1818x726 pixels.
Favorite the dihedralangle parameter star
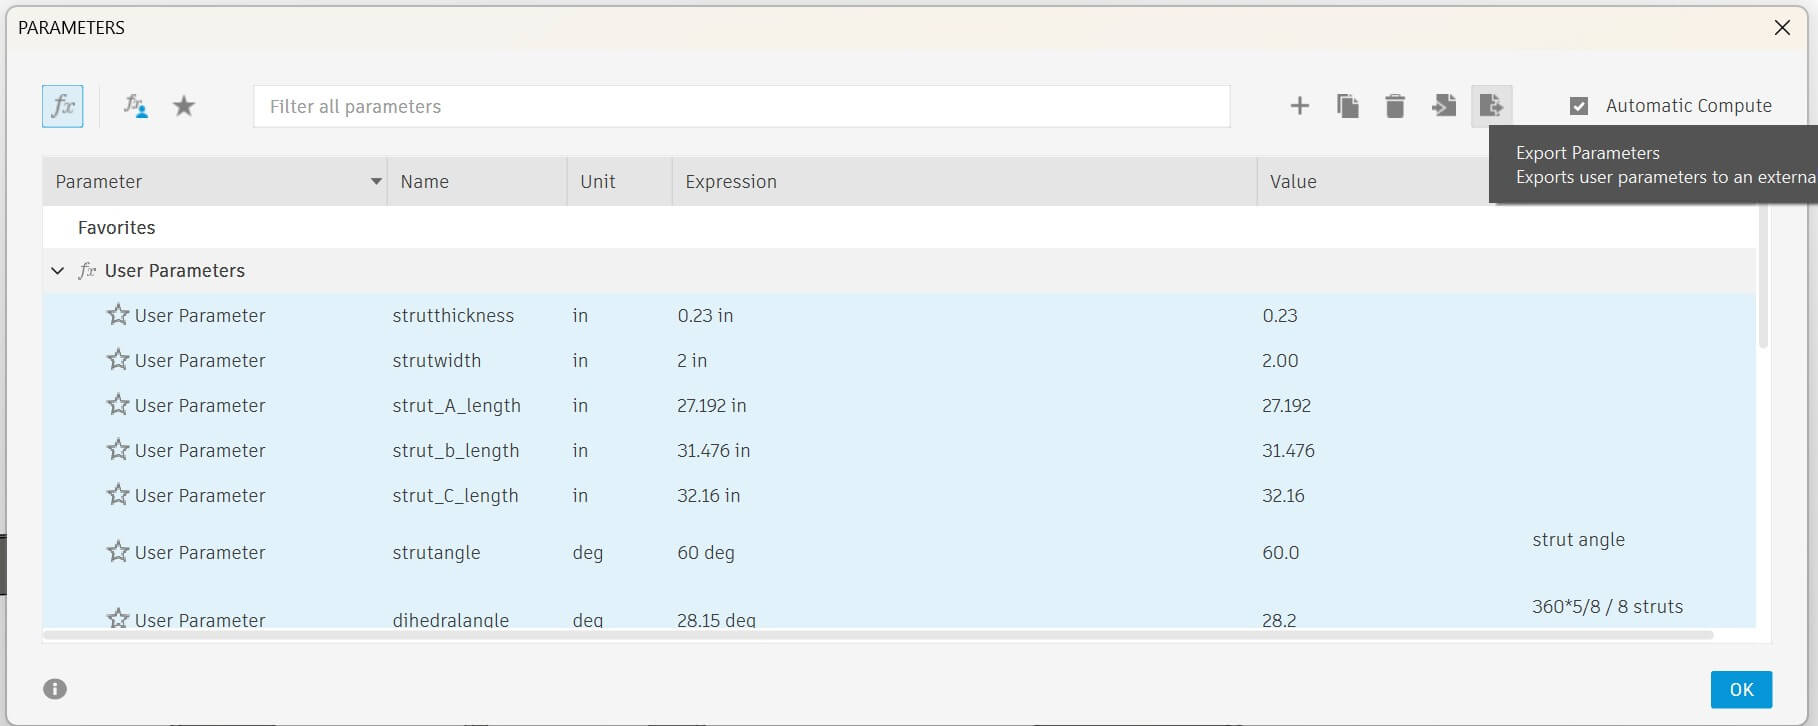(x=118, y=619)
